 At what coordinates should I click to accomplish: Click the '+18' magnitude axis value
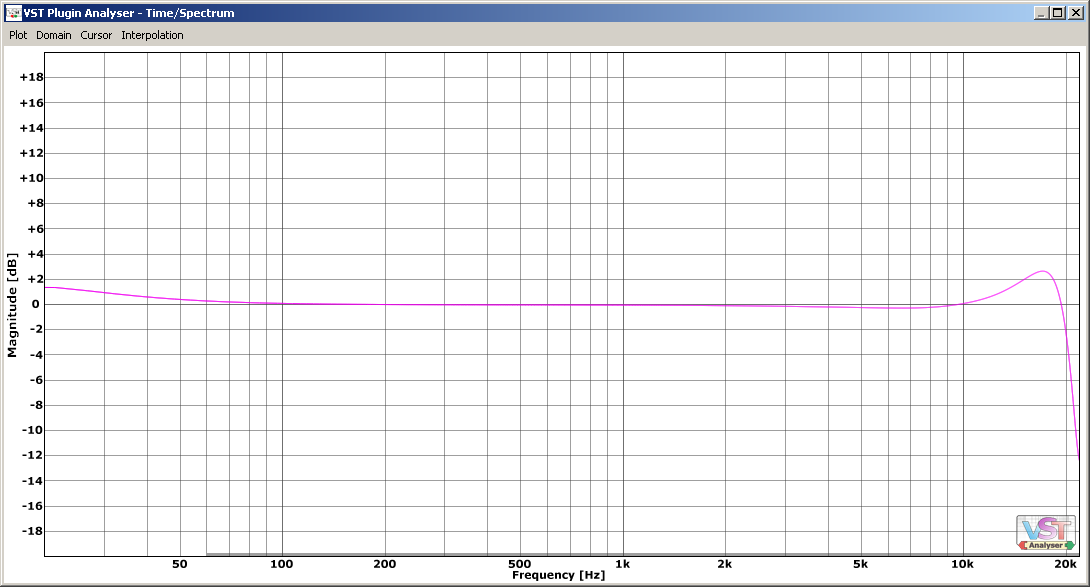click(x=31, y=77)
